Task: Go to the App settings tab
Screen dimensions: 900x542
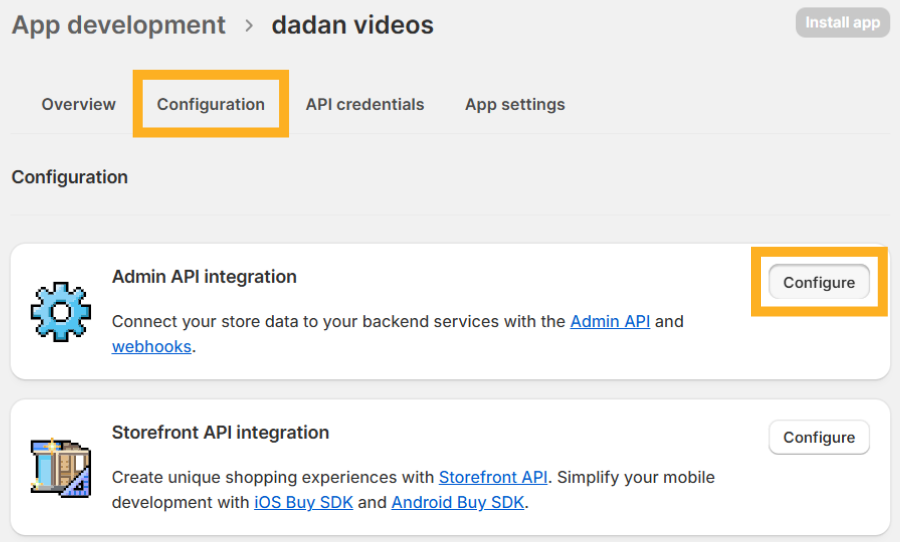Action: (515, 104)
